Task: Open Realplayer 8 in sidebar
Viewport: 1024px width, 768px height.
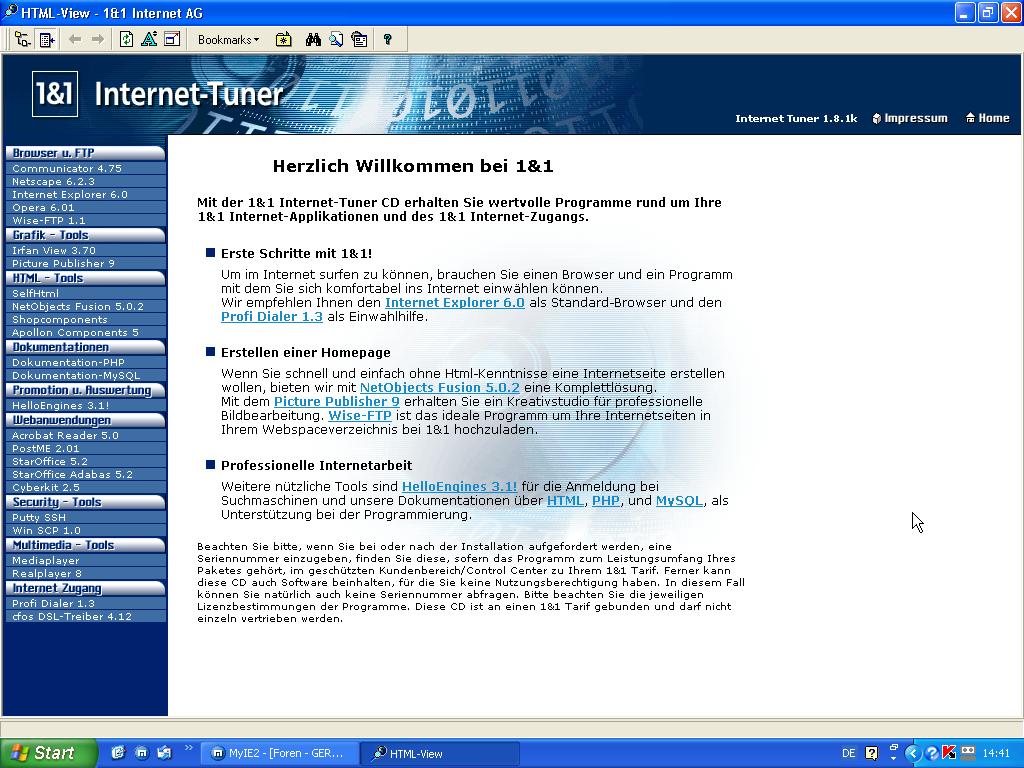Action: (x=85, y=574)
